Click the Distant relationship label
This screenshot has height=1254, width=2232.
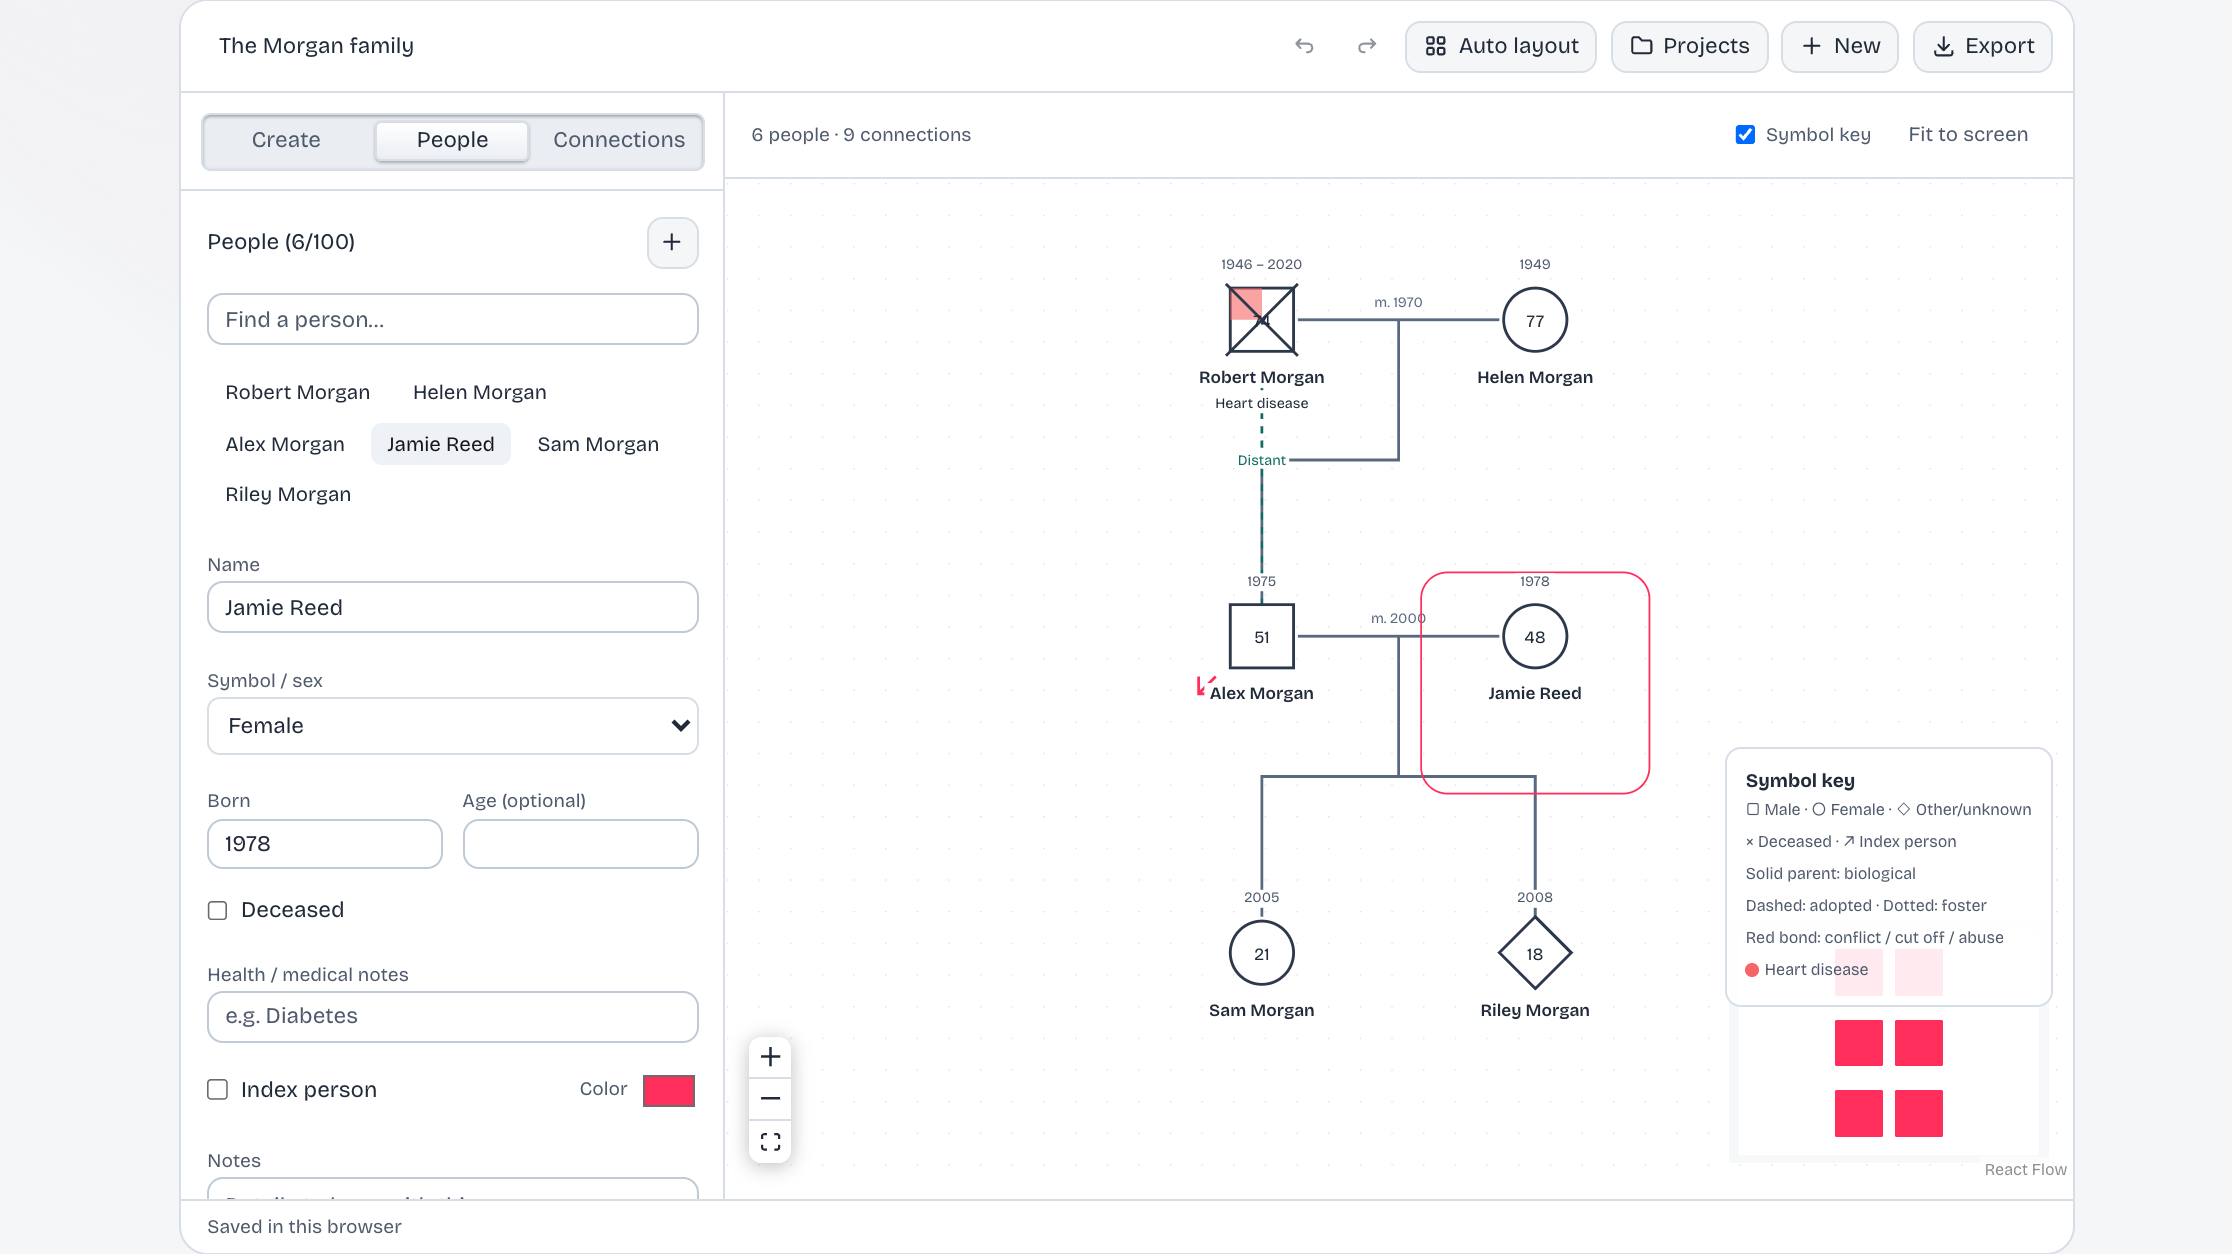click(x=1262, y=460)
